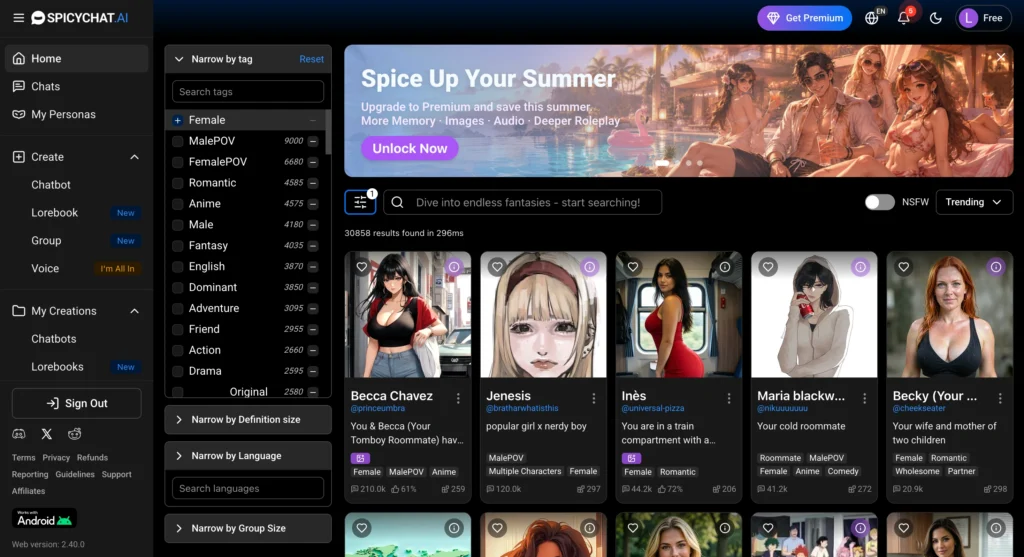1024x557 pixels.
Task: Click the tag list scrollbar
Action: [328, 133]
